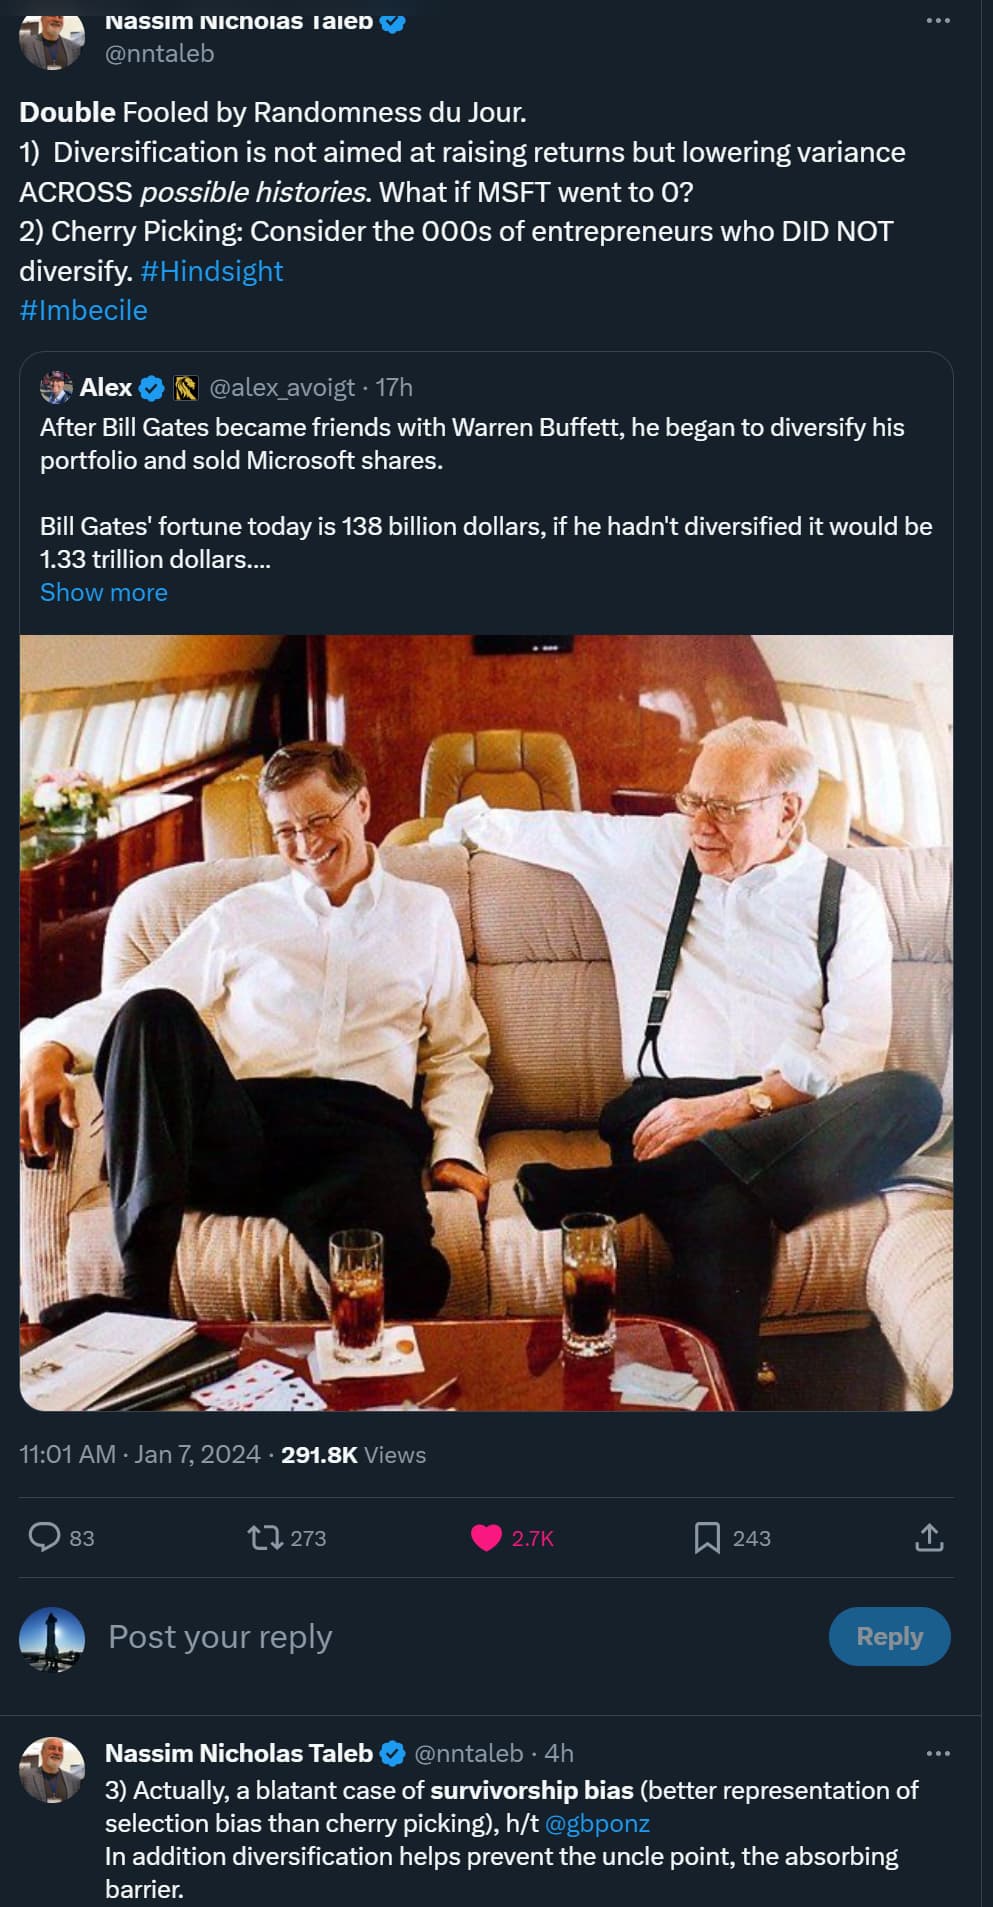Open the share upload icon
993x1907 pixels.
click(x=929, y=1537)
